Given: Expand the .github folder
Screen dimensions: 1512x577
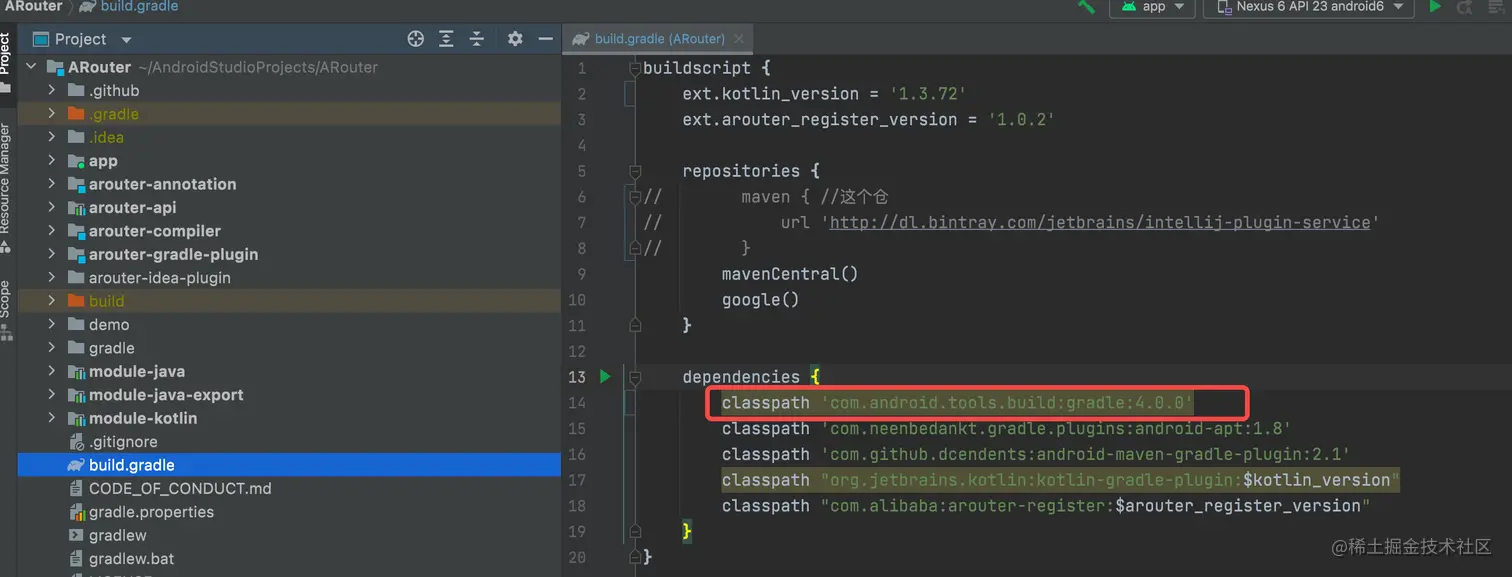Looking at the screenshot, I should (x=52, y=90).
